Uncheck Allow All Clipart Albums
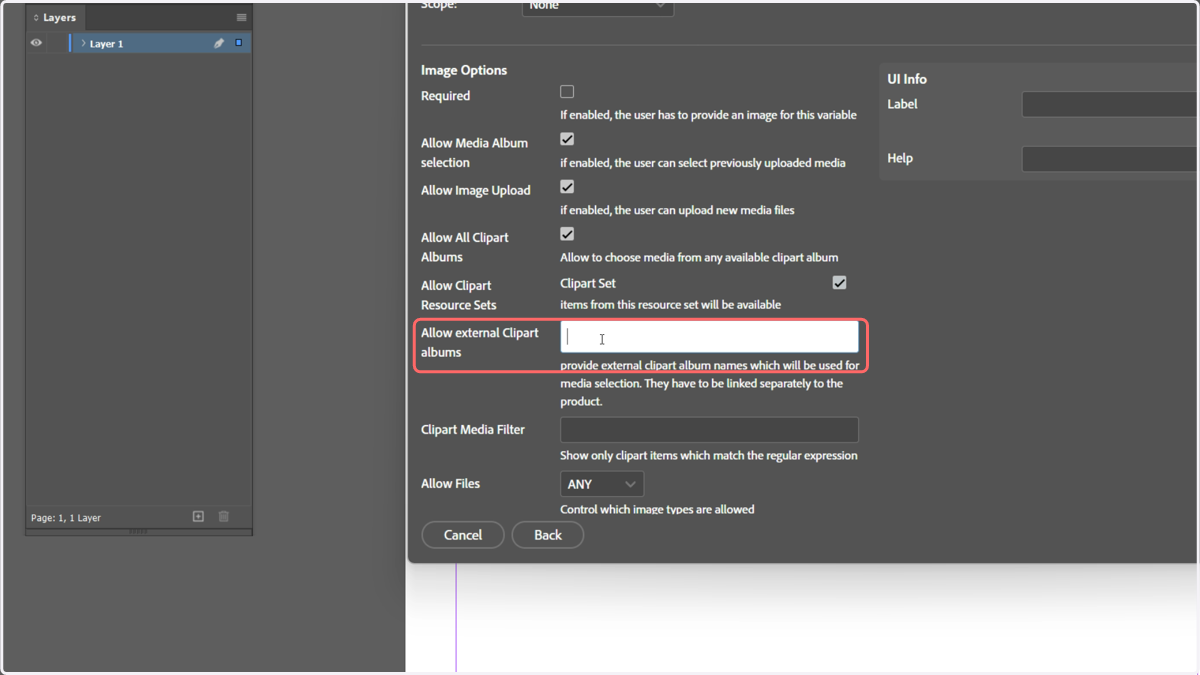 click(567, 234)
